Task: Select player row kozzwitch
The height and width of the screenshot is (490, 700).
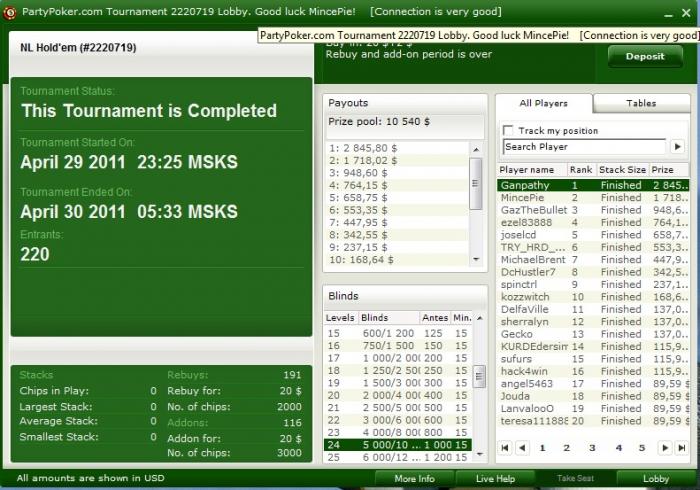Action: [593, 297]
